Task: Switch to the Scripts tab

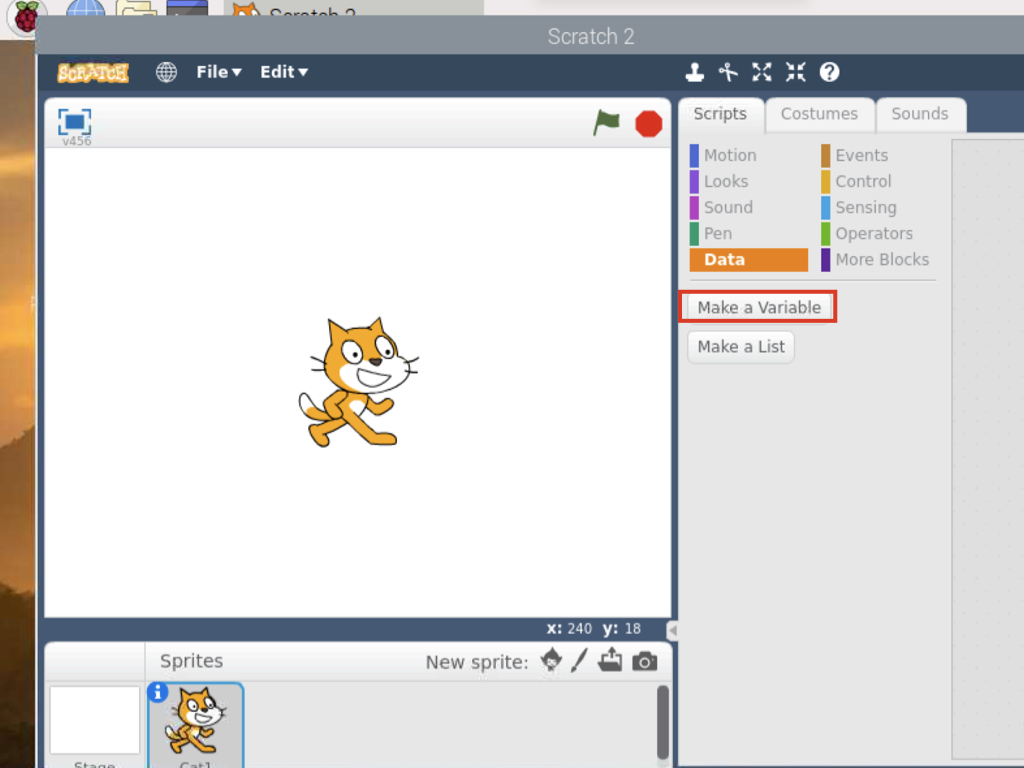Action: tap(720, 114)
